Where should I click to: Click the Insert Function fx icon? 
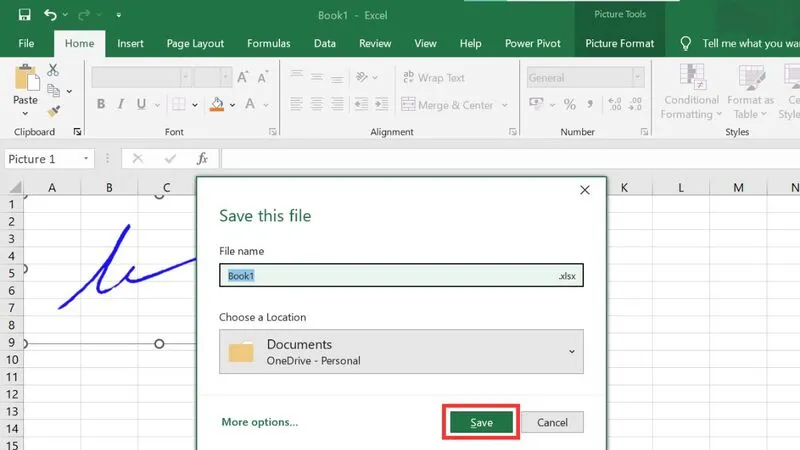[202, 159]
